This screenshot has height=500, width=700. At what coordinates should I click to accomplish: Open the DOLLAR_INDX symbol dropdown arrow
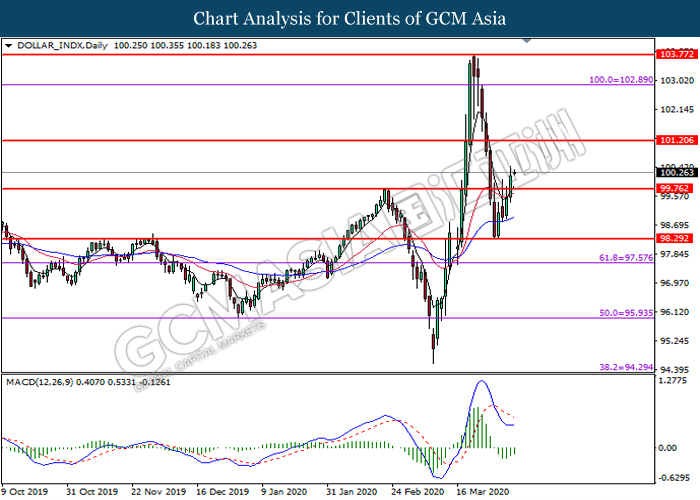click(8, 46)
